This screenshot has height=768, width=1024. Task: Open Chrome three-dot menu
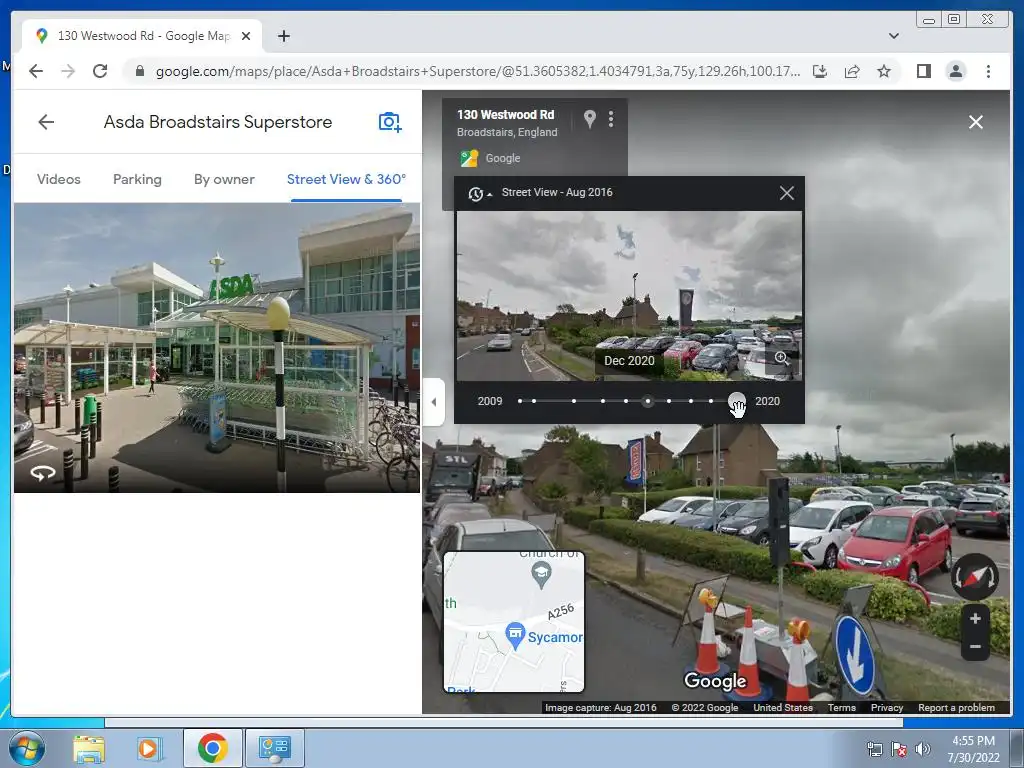tap(988, 71)
